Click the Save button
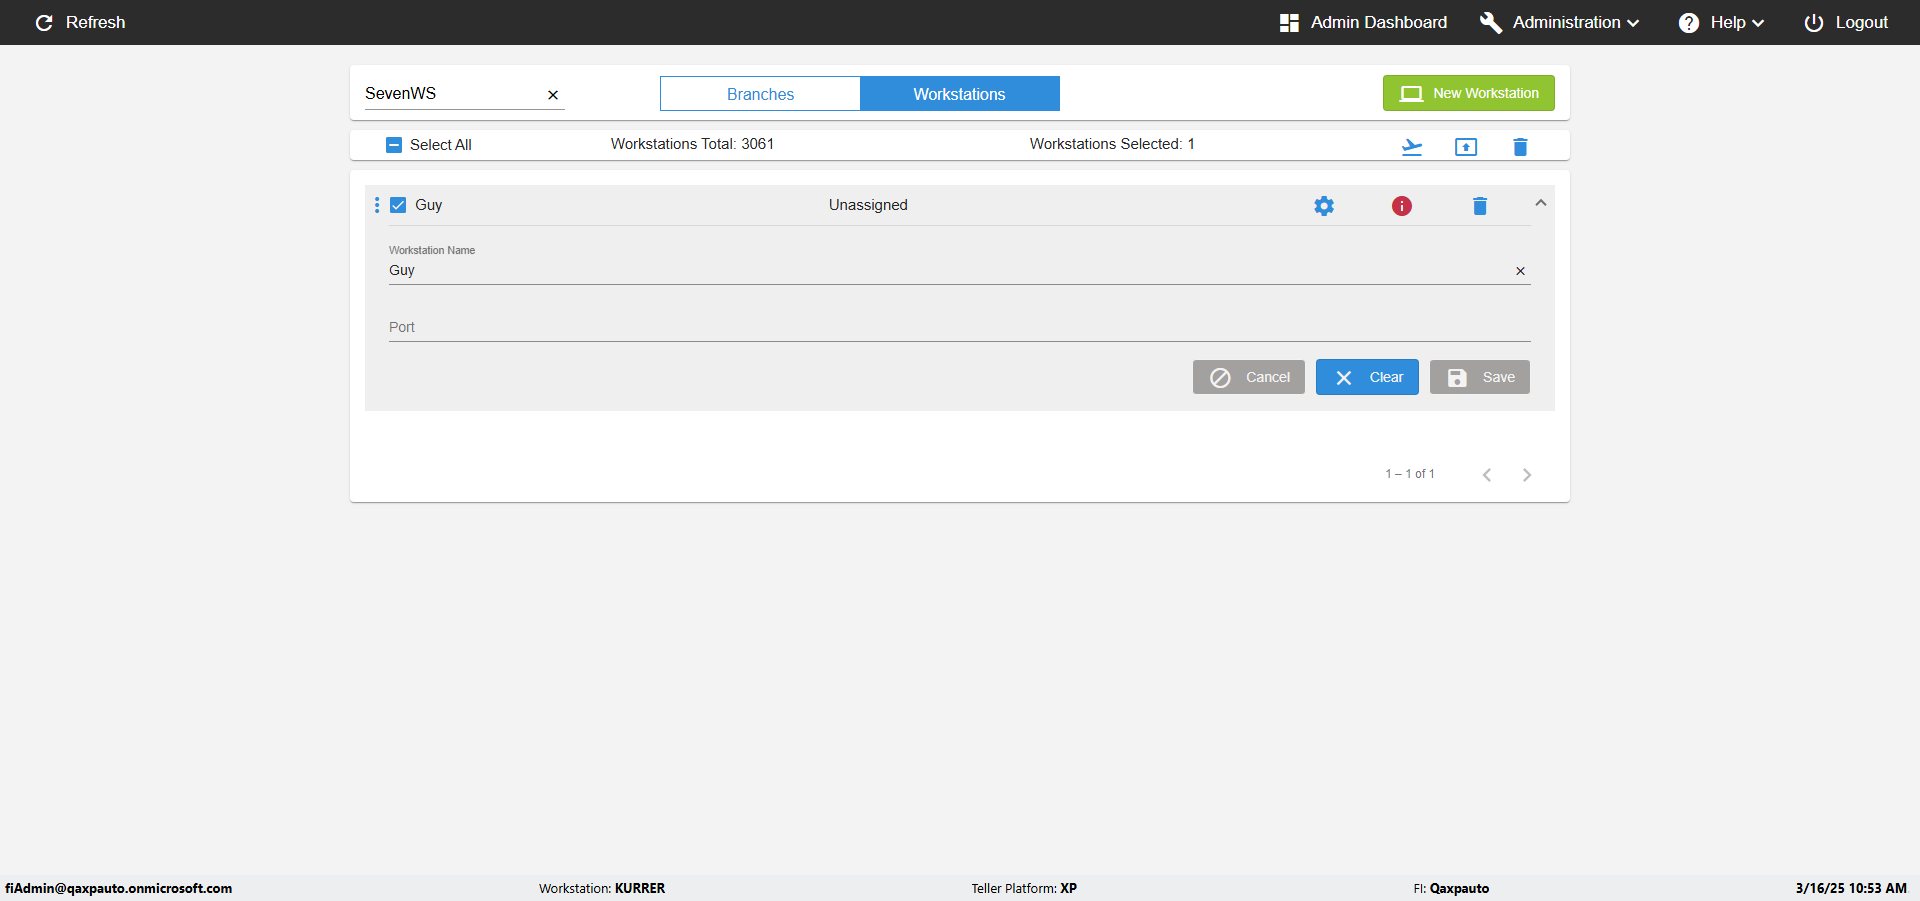Screen dimensions: 1920x901 coord(1480,377)
